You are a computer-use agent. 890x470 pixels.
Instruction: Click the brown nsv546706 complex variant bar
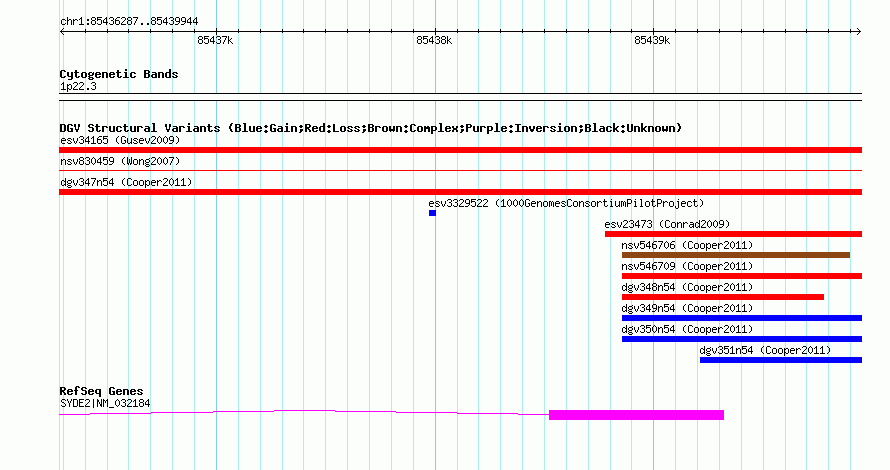[x=736, y=255]
